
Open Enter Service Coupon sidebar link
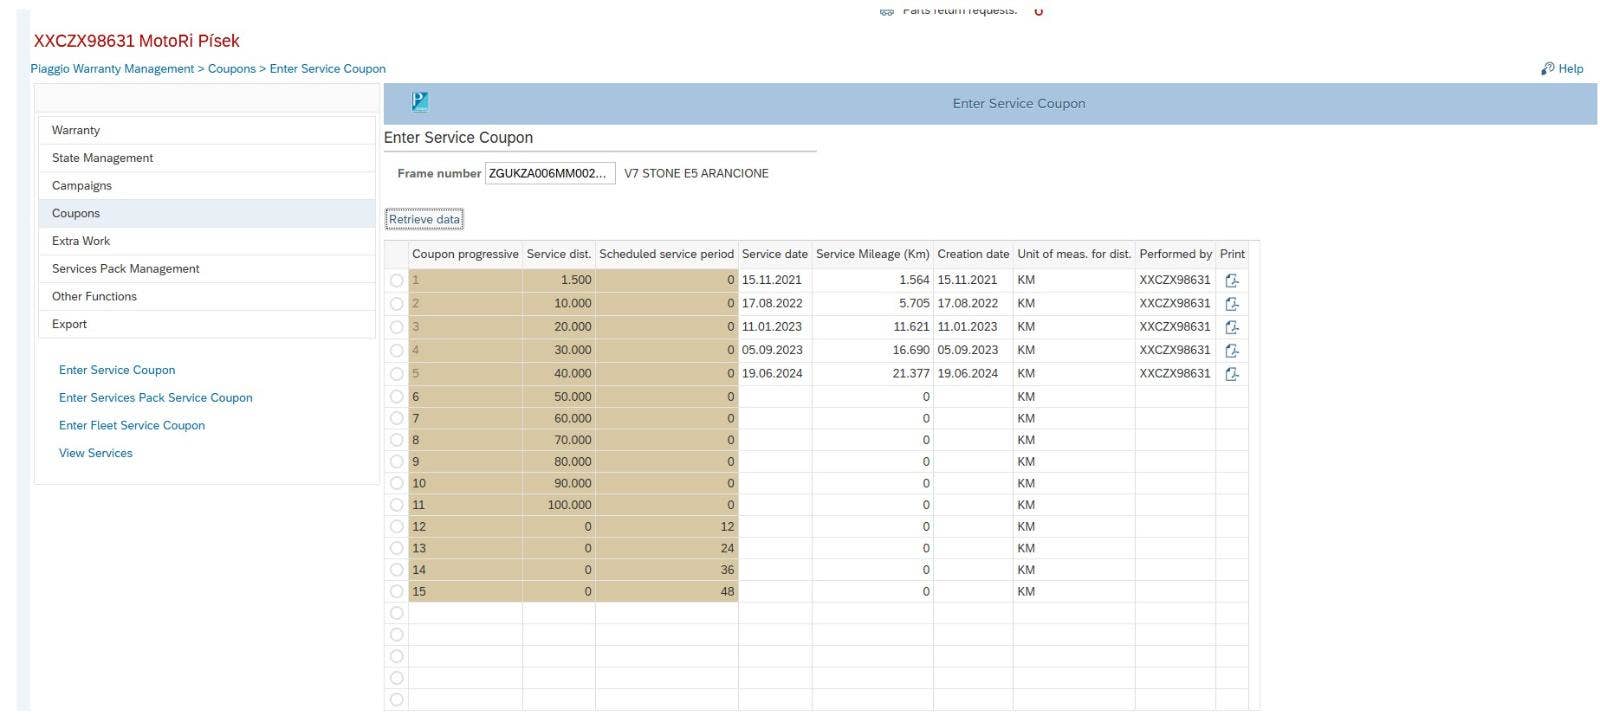coord(117,370)
